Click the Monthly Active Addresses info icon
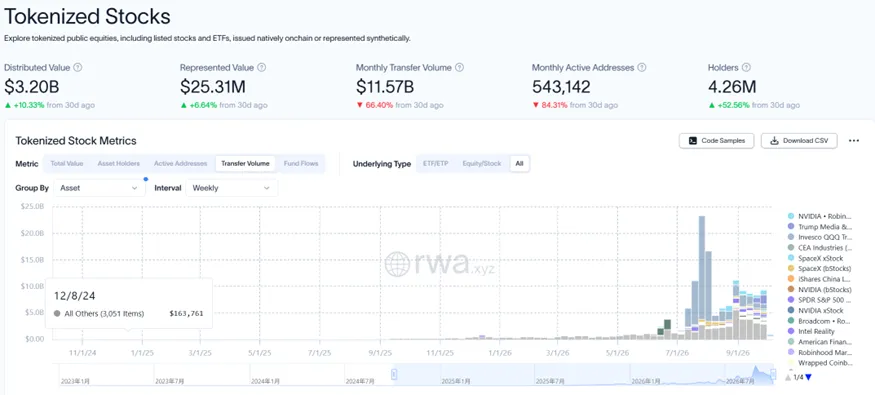 click(642, 68)
